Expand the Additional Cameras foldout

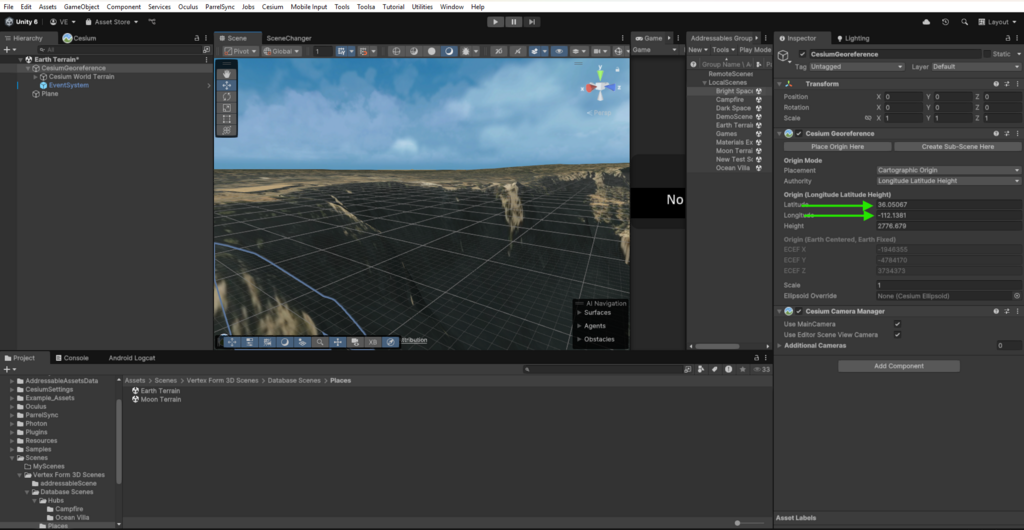[x=780, y=345]
